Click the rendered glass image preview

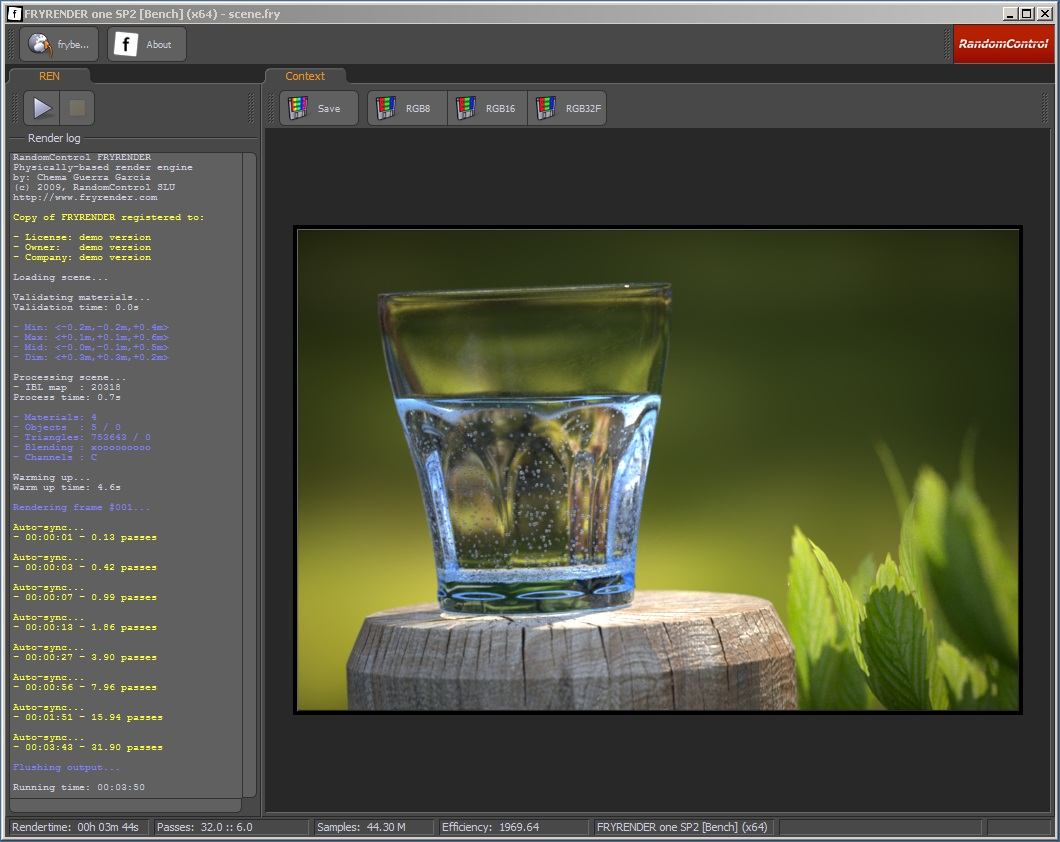(658, 469)
